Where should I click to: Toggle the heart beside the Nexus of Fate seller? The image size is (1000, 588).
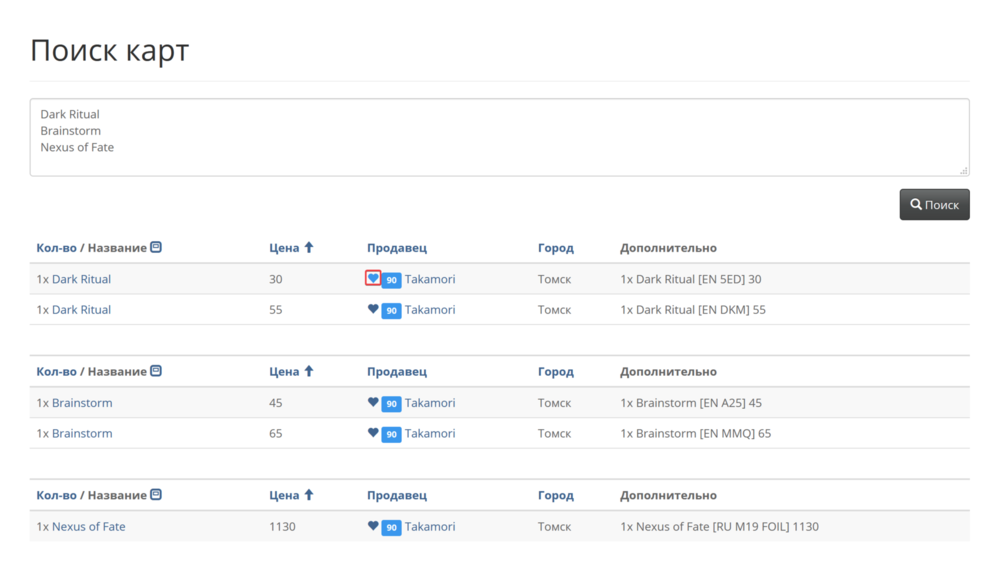(373, 526)
